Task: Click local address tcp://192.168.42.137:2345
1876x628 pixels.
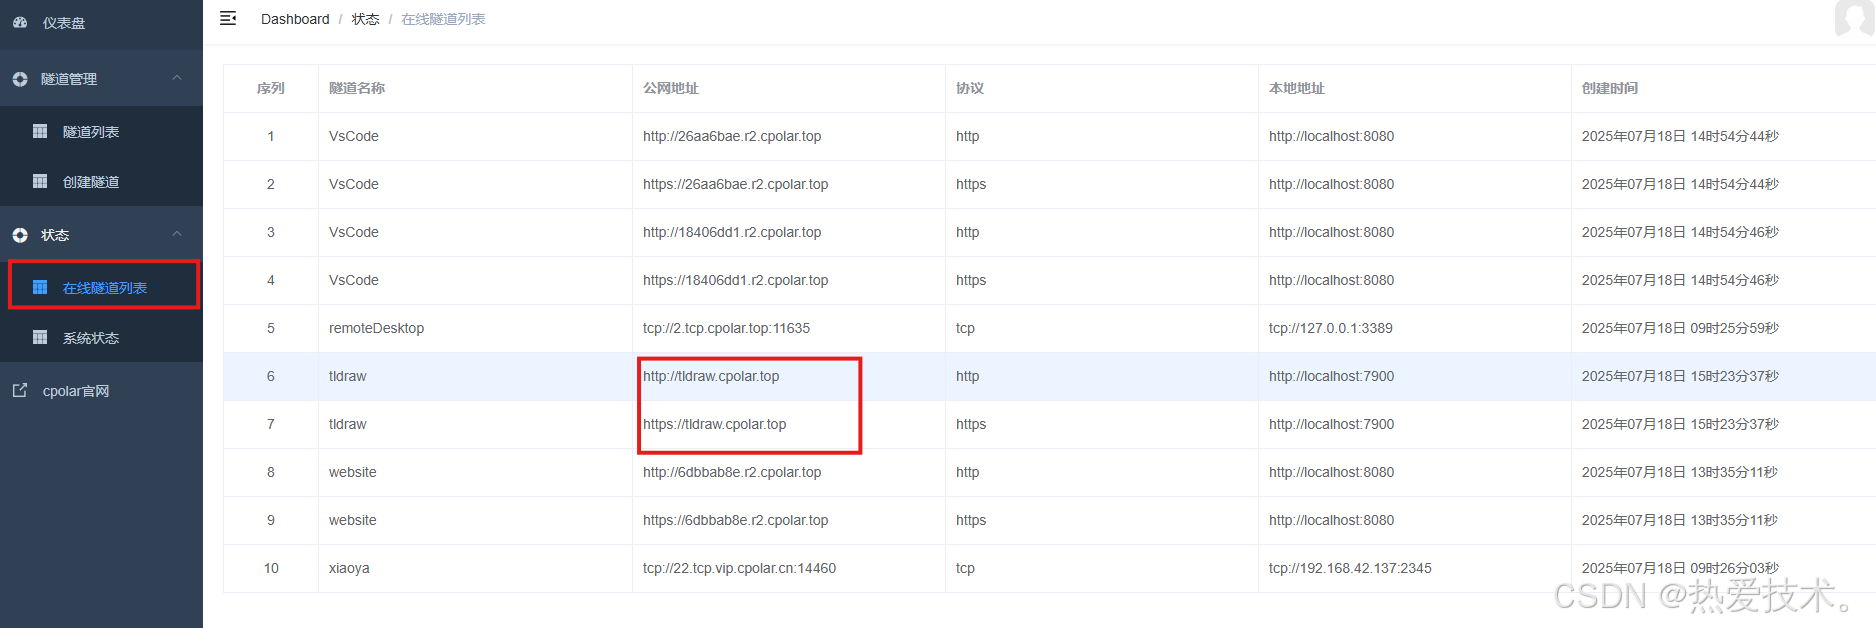Action: tap(1350, 568)
